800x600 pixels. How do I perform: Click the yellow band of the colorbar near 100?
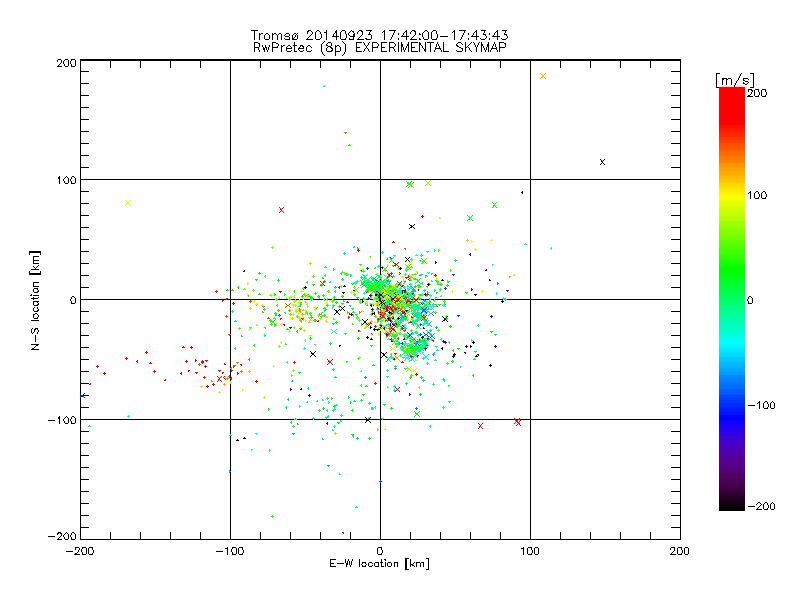[732, 195]
